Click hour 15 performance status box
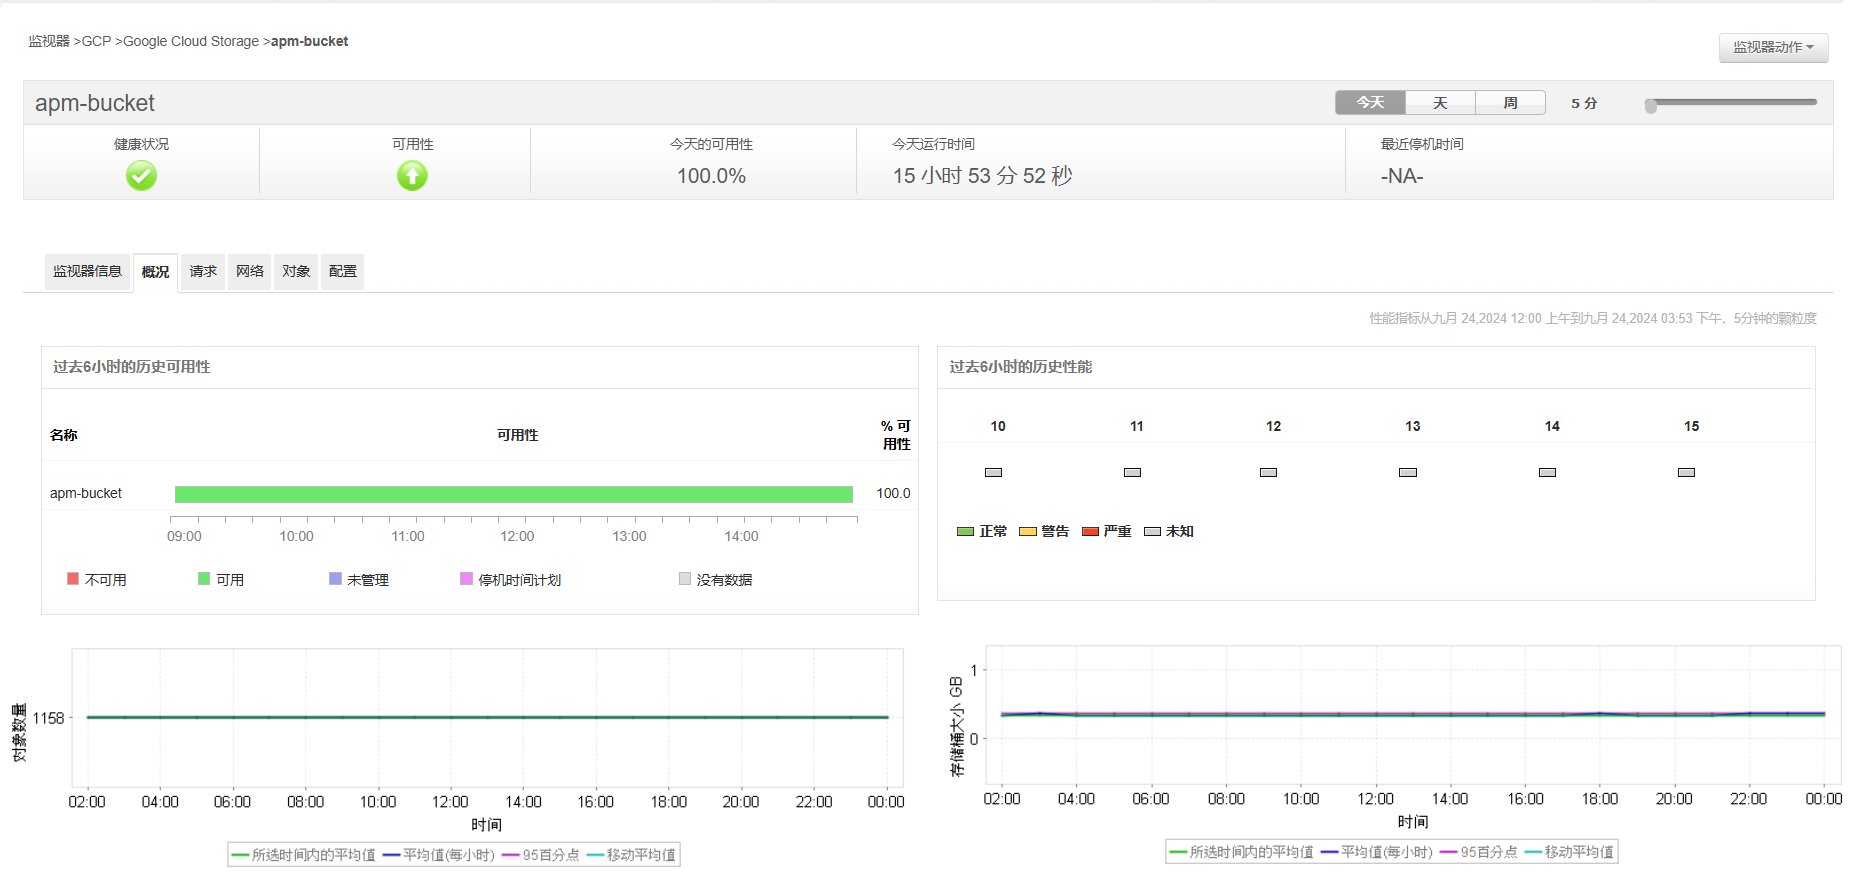The image size is (1859, 881). click(1686, 472)
